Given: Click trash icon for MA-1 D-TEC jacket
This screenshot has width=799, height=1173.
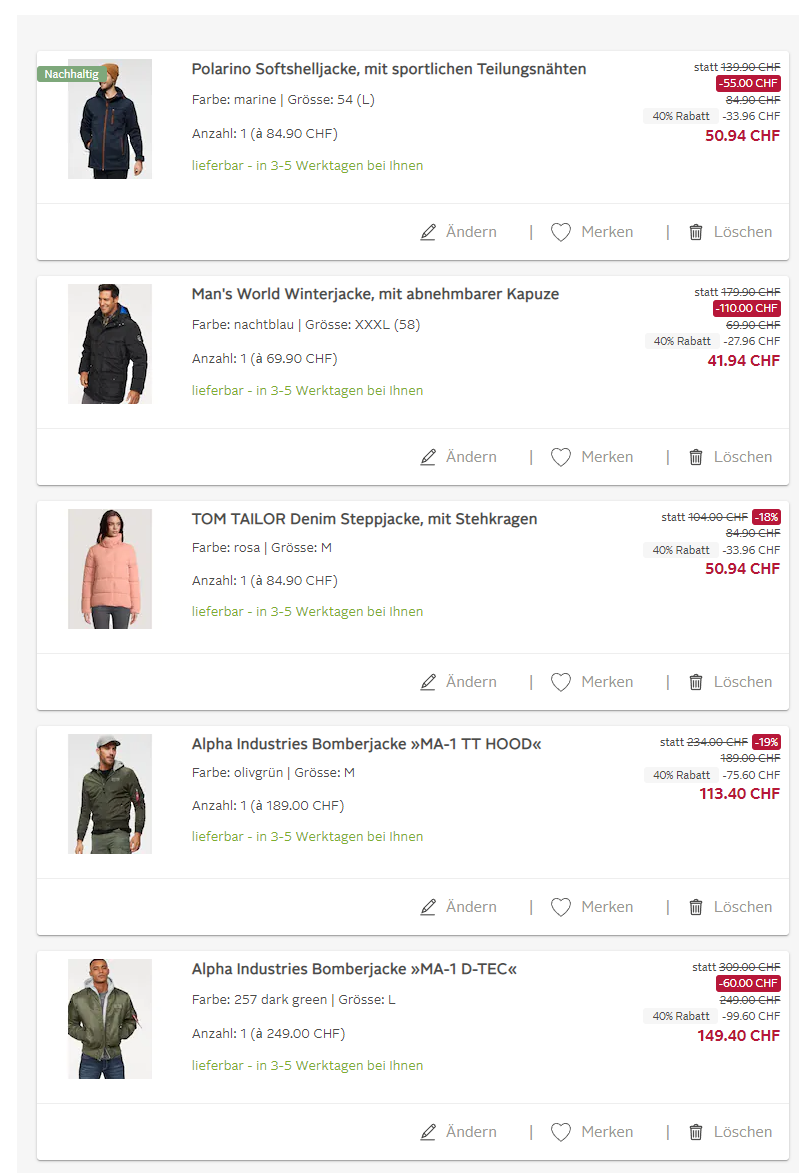Looking at the screenshot, I should pos(696,1132).
